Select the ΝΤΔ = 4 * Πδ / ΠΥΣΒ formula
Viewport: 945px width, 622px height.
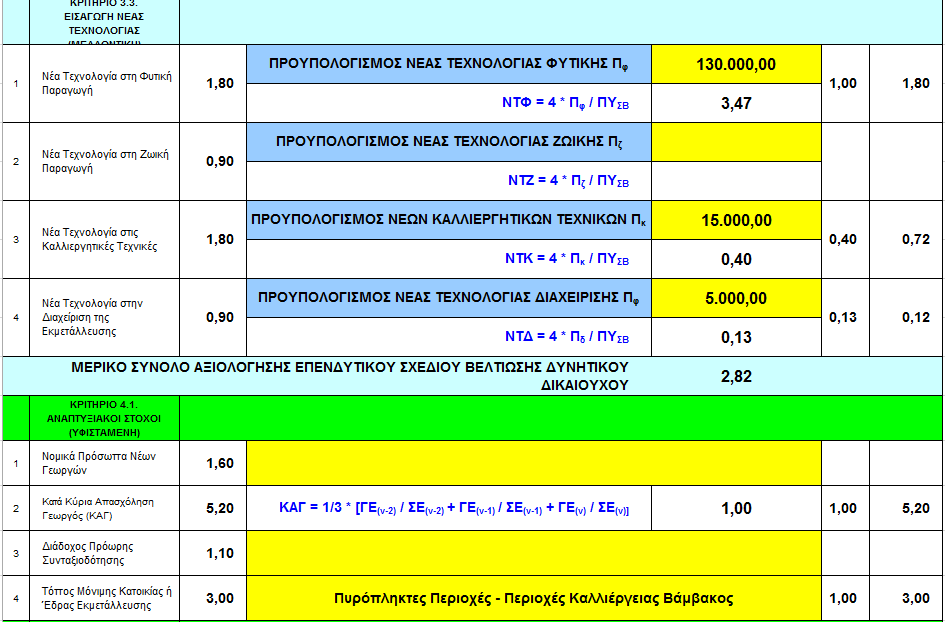pos(567,337)
